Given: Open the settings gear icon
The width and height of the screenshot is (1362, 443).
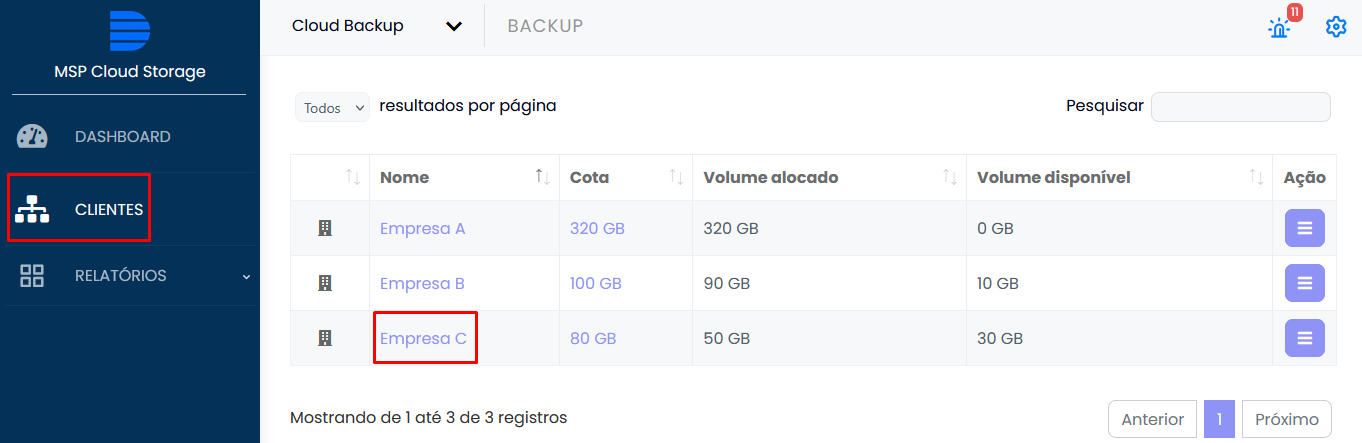Looking at the screenshot, I should click(1336, 27).
